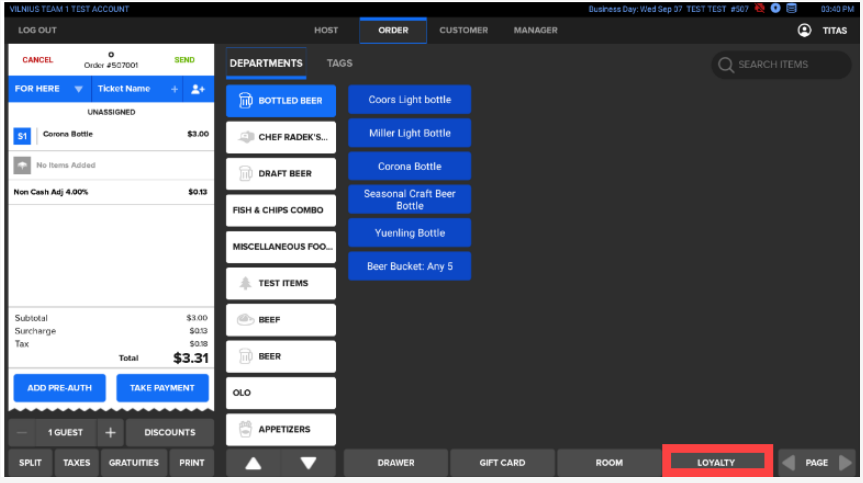Cancel the current order
The width and height of the screenshot is (863, 483).
pos(37,59)
